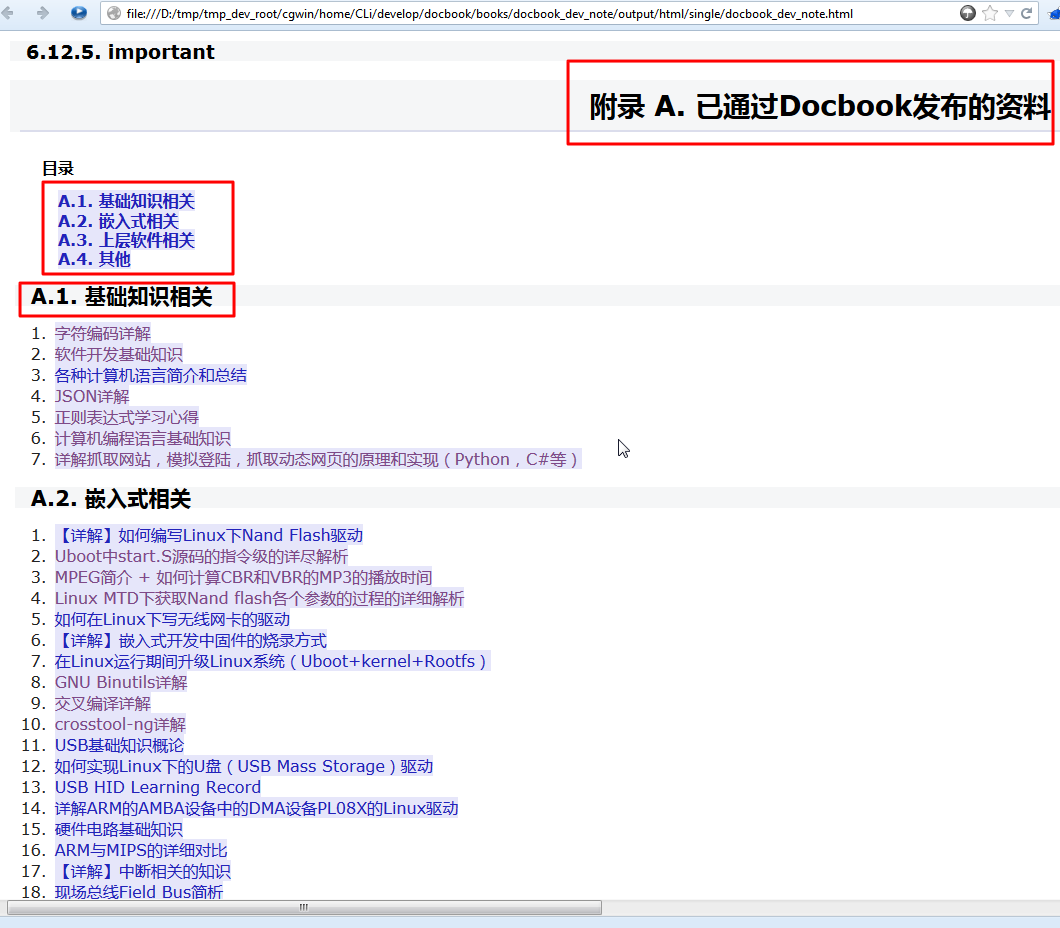The width and height of the screenshot is (1060, 928).
Task: Open TOC link A.3. 上层软件相关
Action: 126,240
